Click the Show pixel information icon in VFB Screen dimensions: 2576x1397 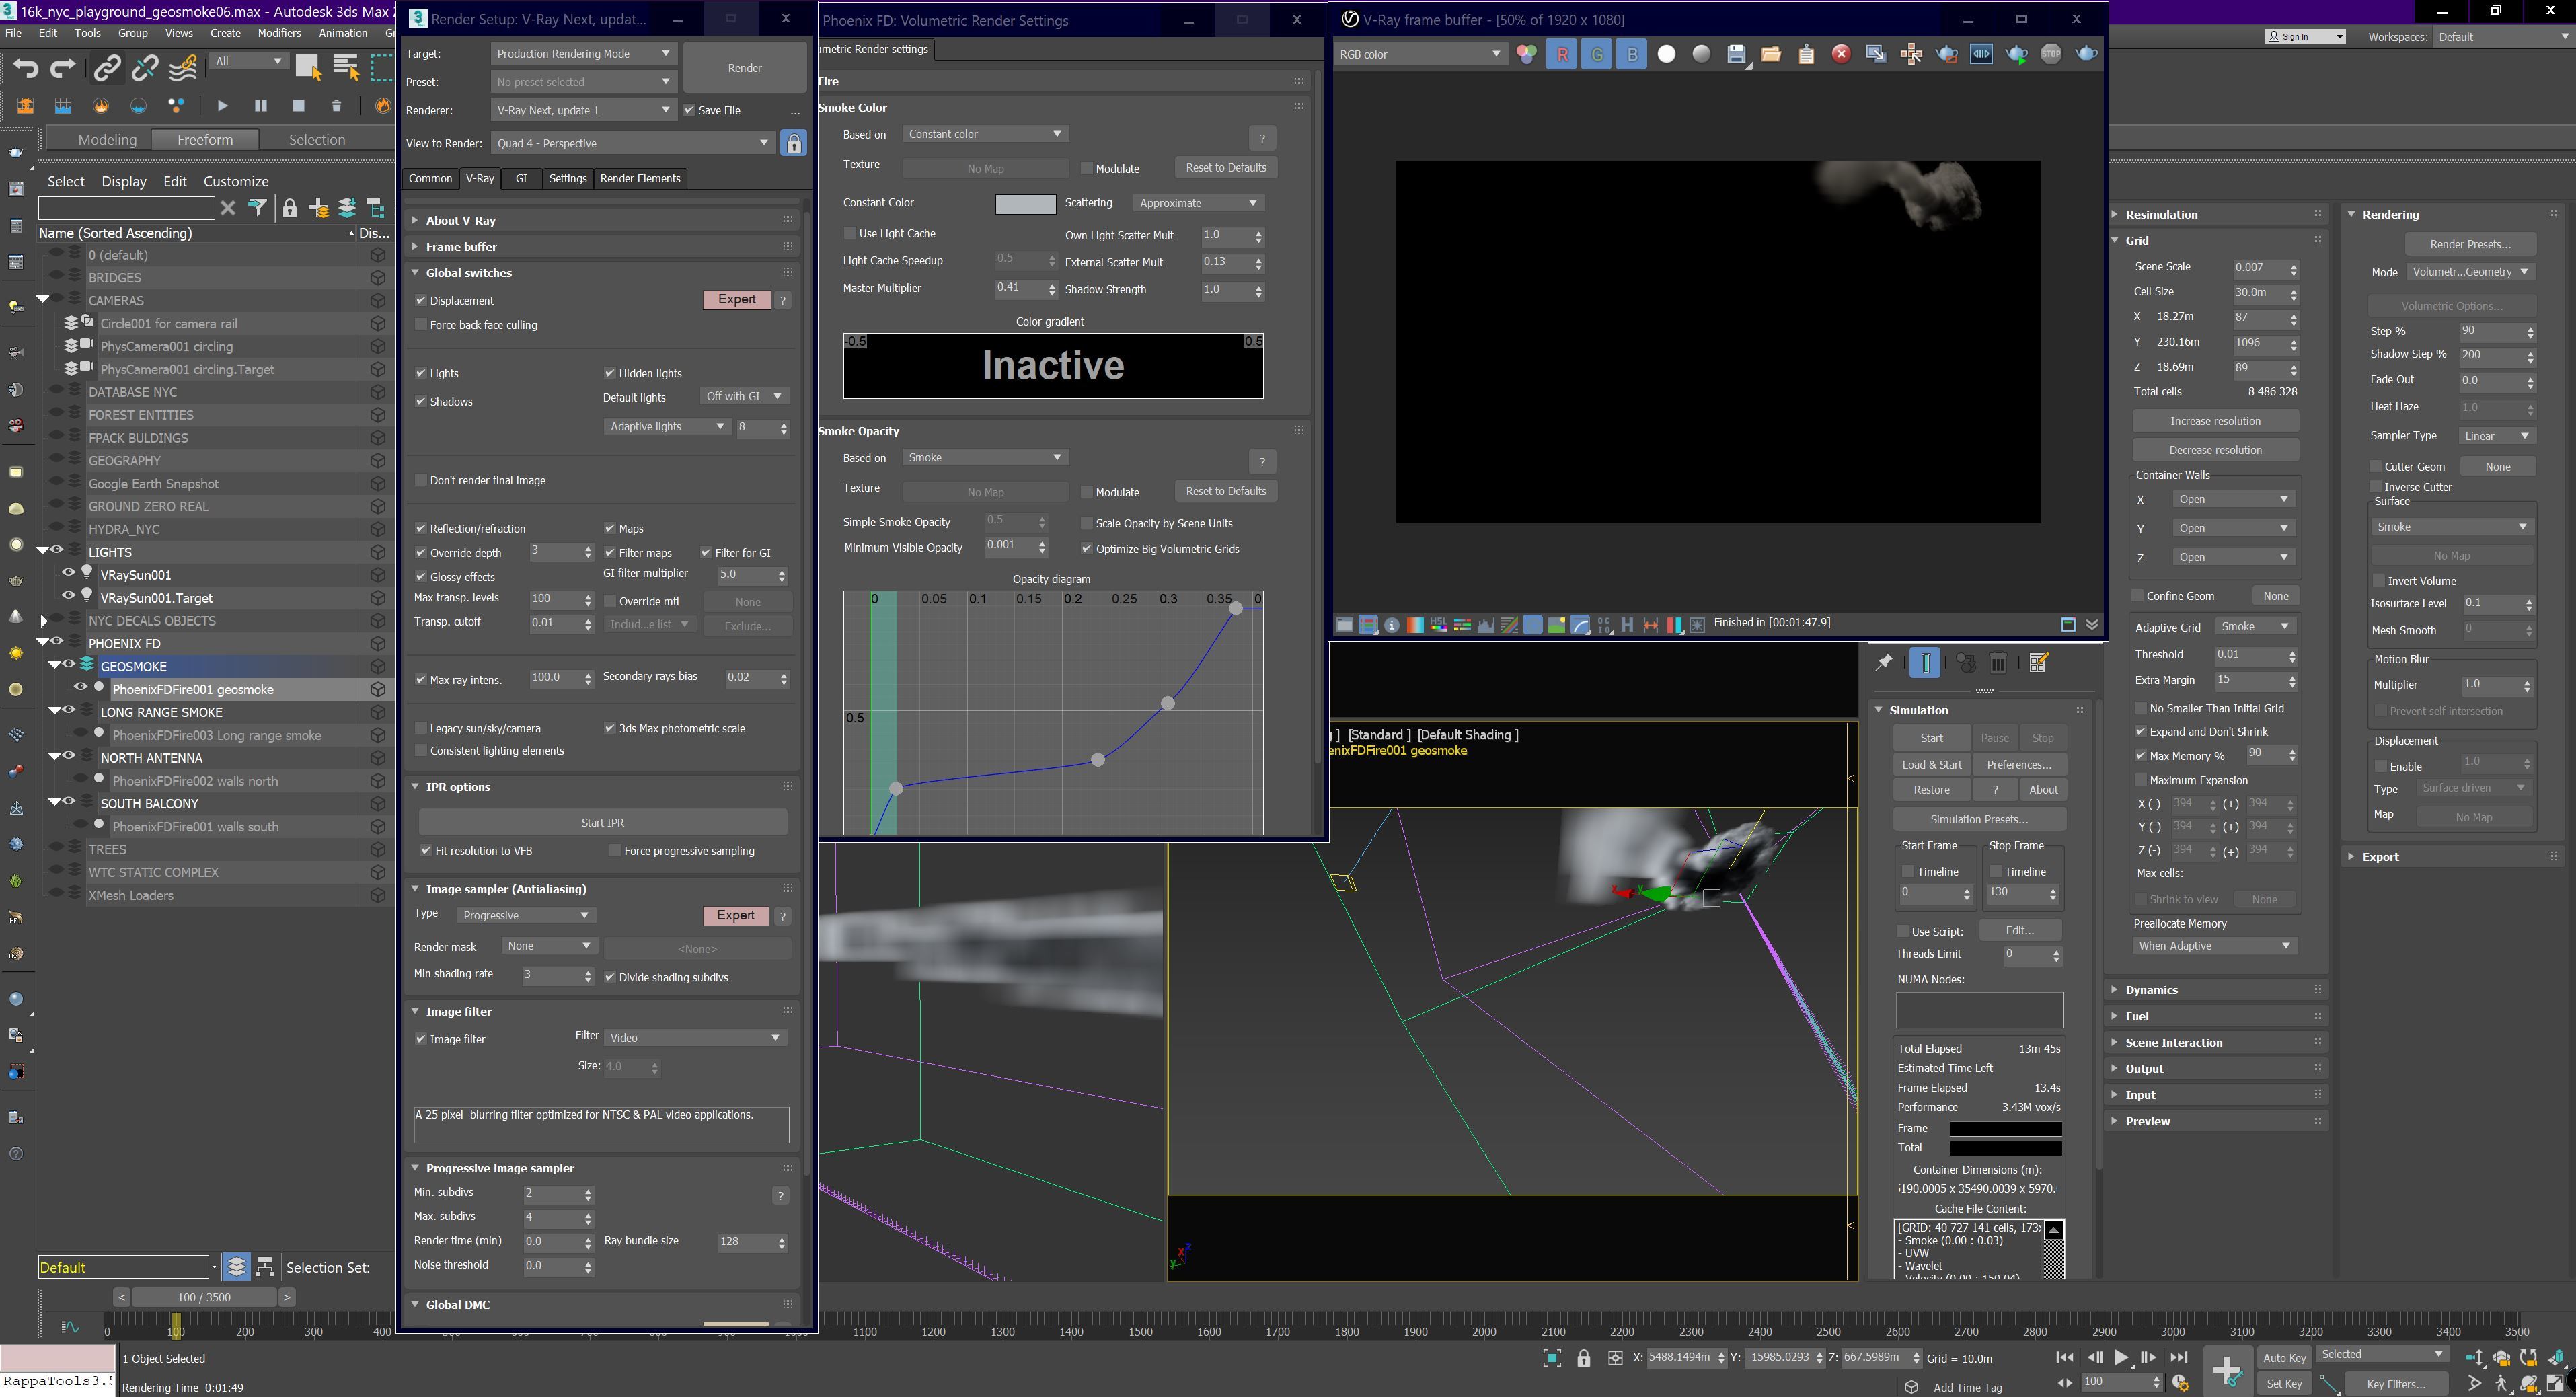pos(1392,625)
